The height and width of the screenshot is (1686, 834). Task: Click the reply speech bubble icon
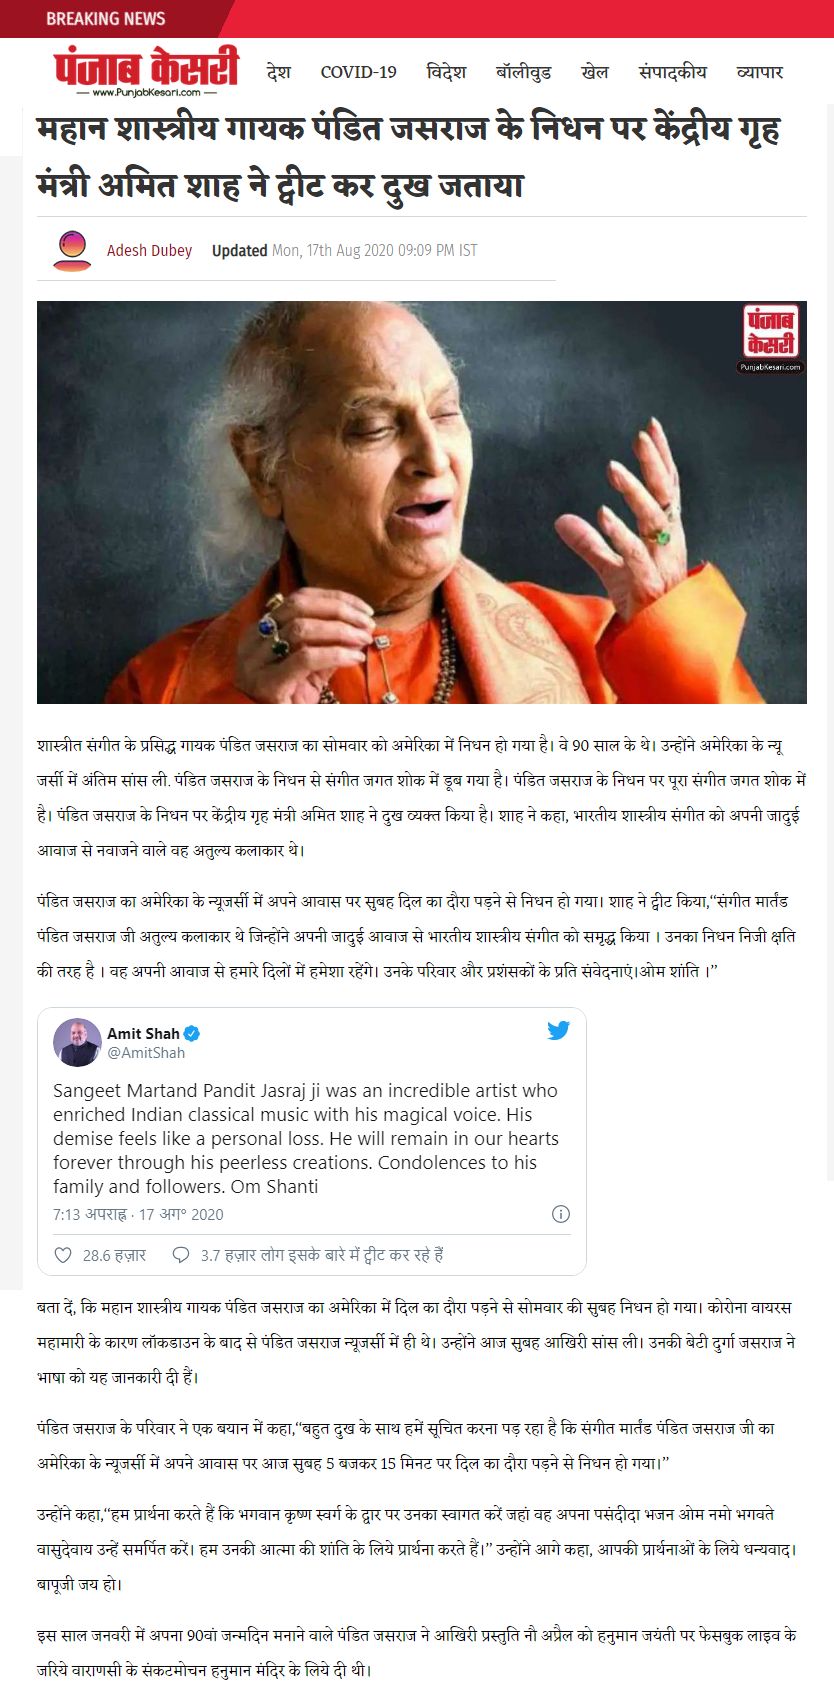[181, 1255]
